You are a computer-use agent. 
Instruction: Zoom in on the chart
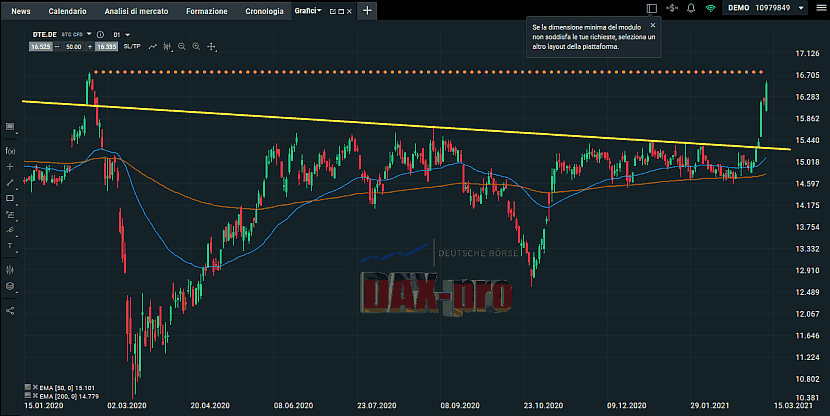(196, 47)
